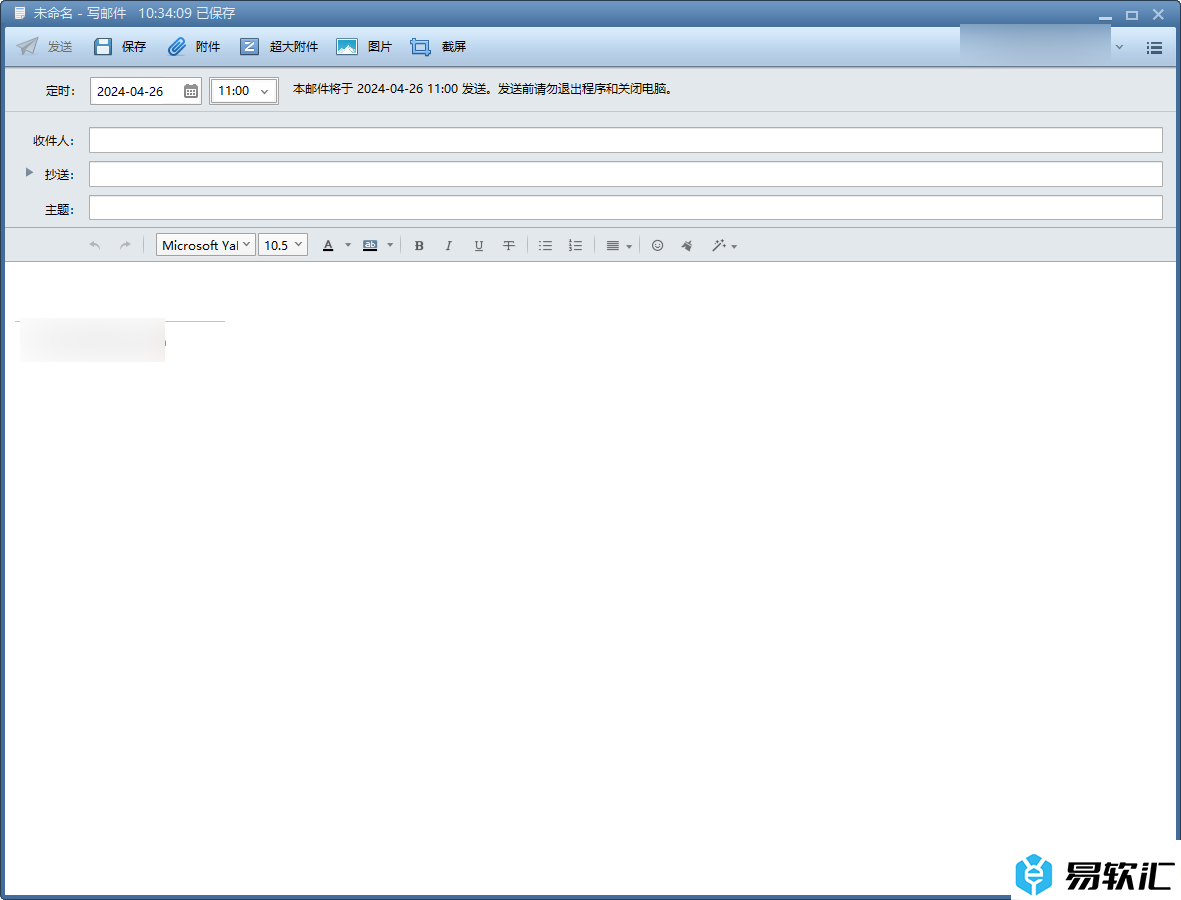Add an attachment via 附件 paperclip
The width and height of the screenshot is (1181, 900).
pos(194,47)
